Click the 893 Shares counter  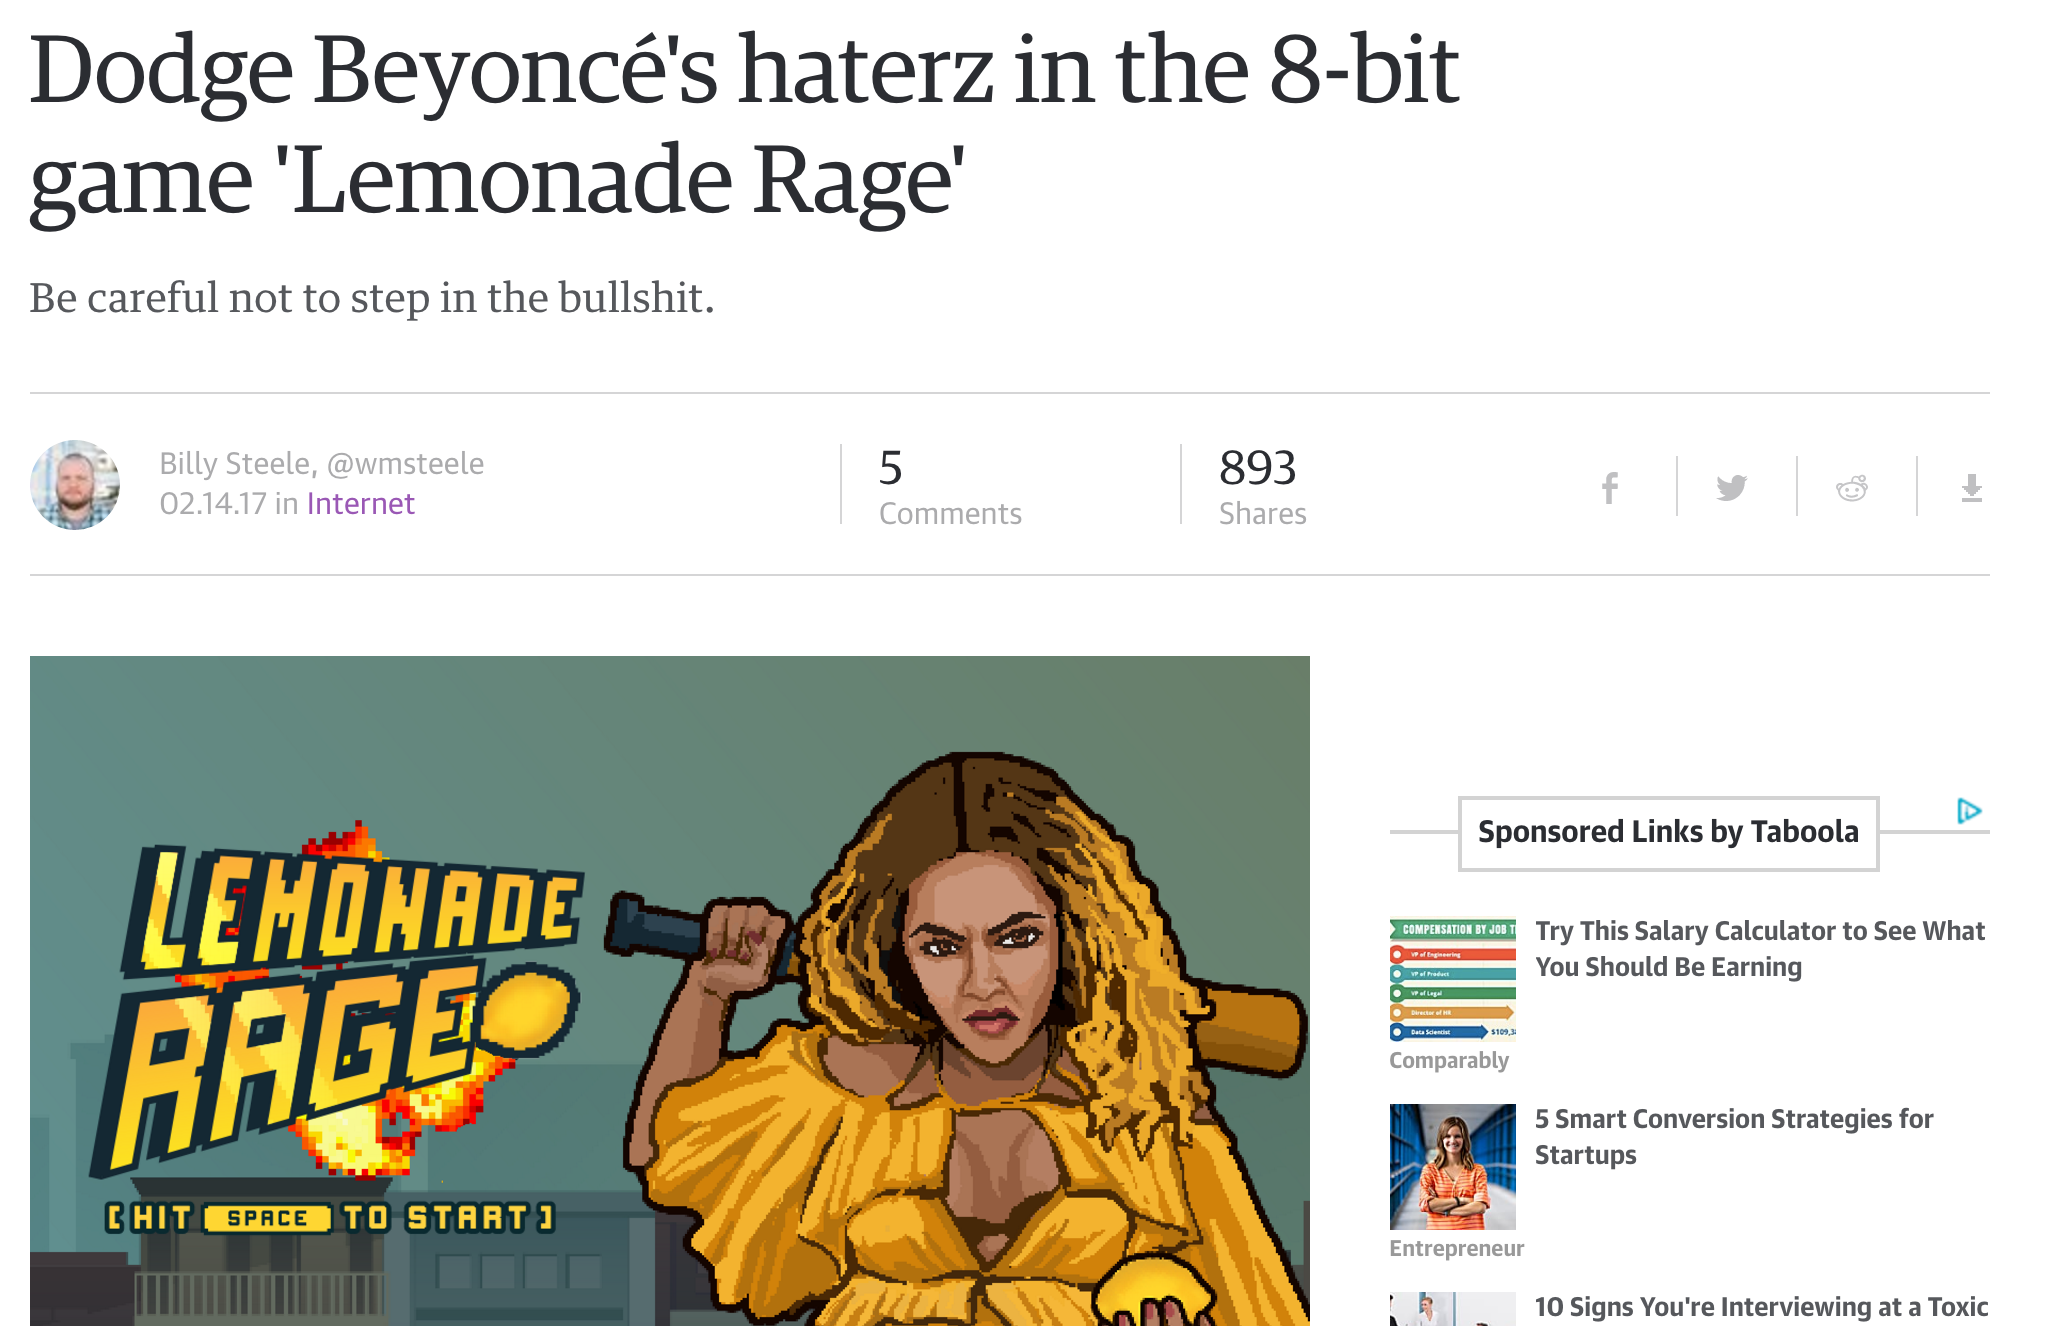click(x=1262, y=487)
